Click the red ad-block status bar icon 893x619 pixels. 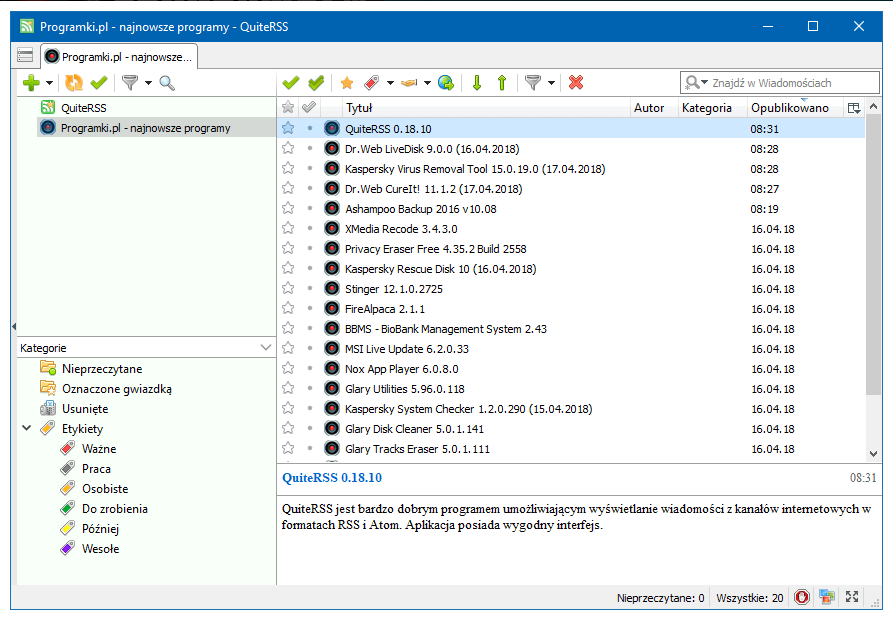(802, 597)
